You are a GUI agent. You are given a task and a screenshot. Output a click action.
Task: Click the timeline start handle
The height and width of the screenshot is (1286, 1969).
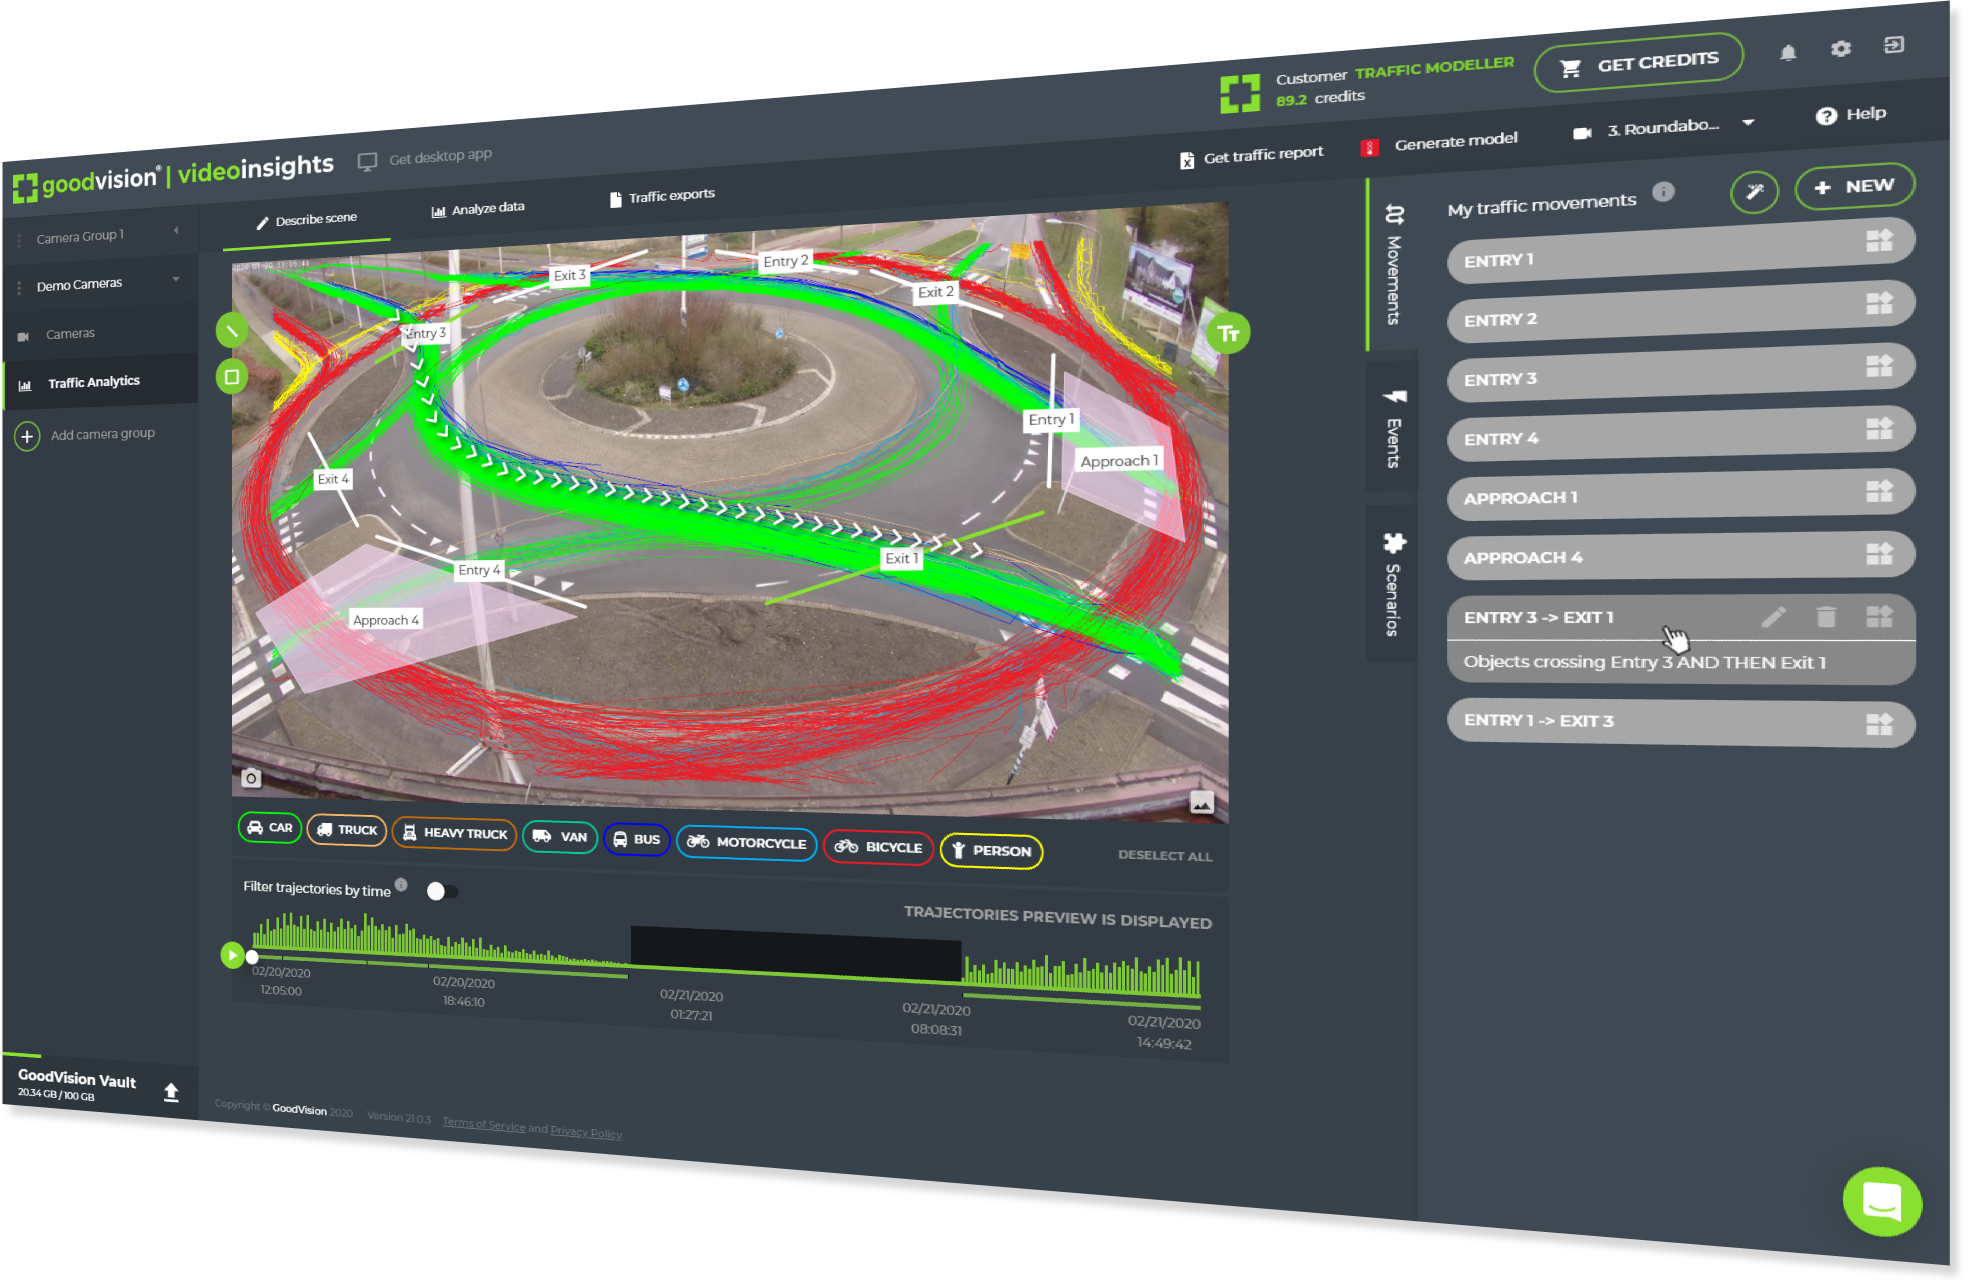pyautogui.click(x=252, y=957)
